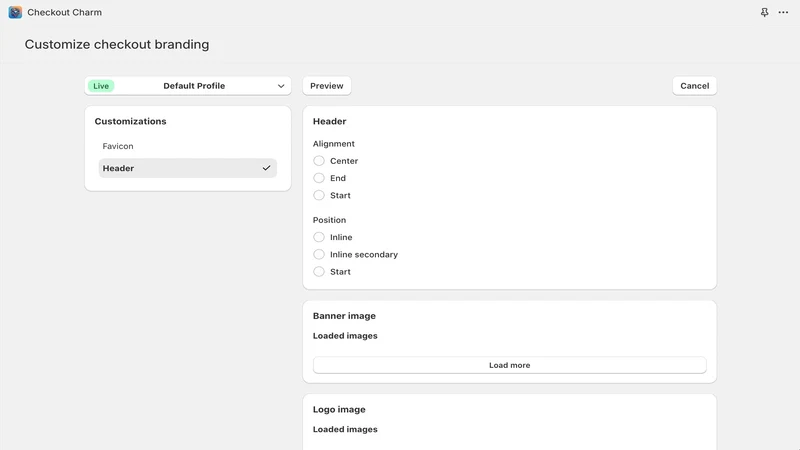The height and width of the screenshot is (450, 800).
Task: Click the Position label
Action: point(330,220)
